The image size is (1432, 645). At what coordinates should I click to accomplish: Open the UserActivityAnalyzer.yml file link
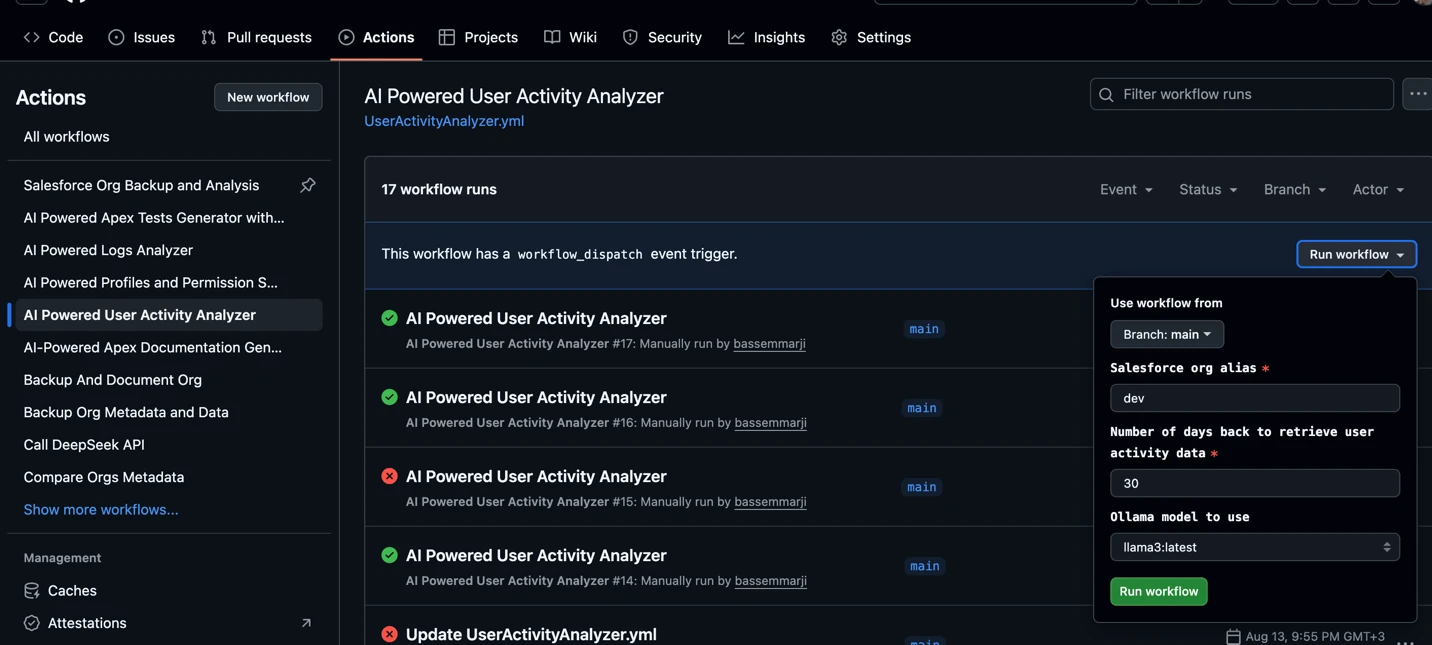pos(444,121)
